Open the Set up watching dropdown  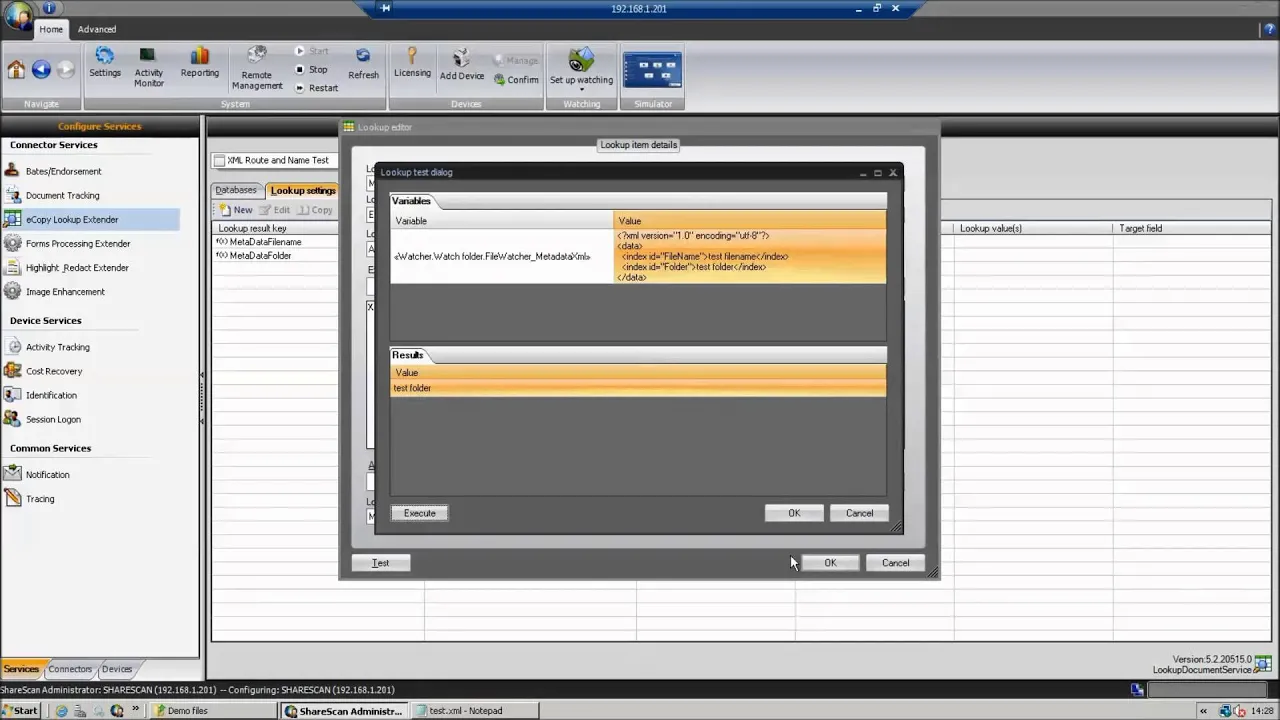click(581, 68)
